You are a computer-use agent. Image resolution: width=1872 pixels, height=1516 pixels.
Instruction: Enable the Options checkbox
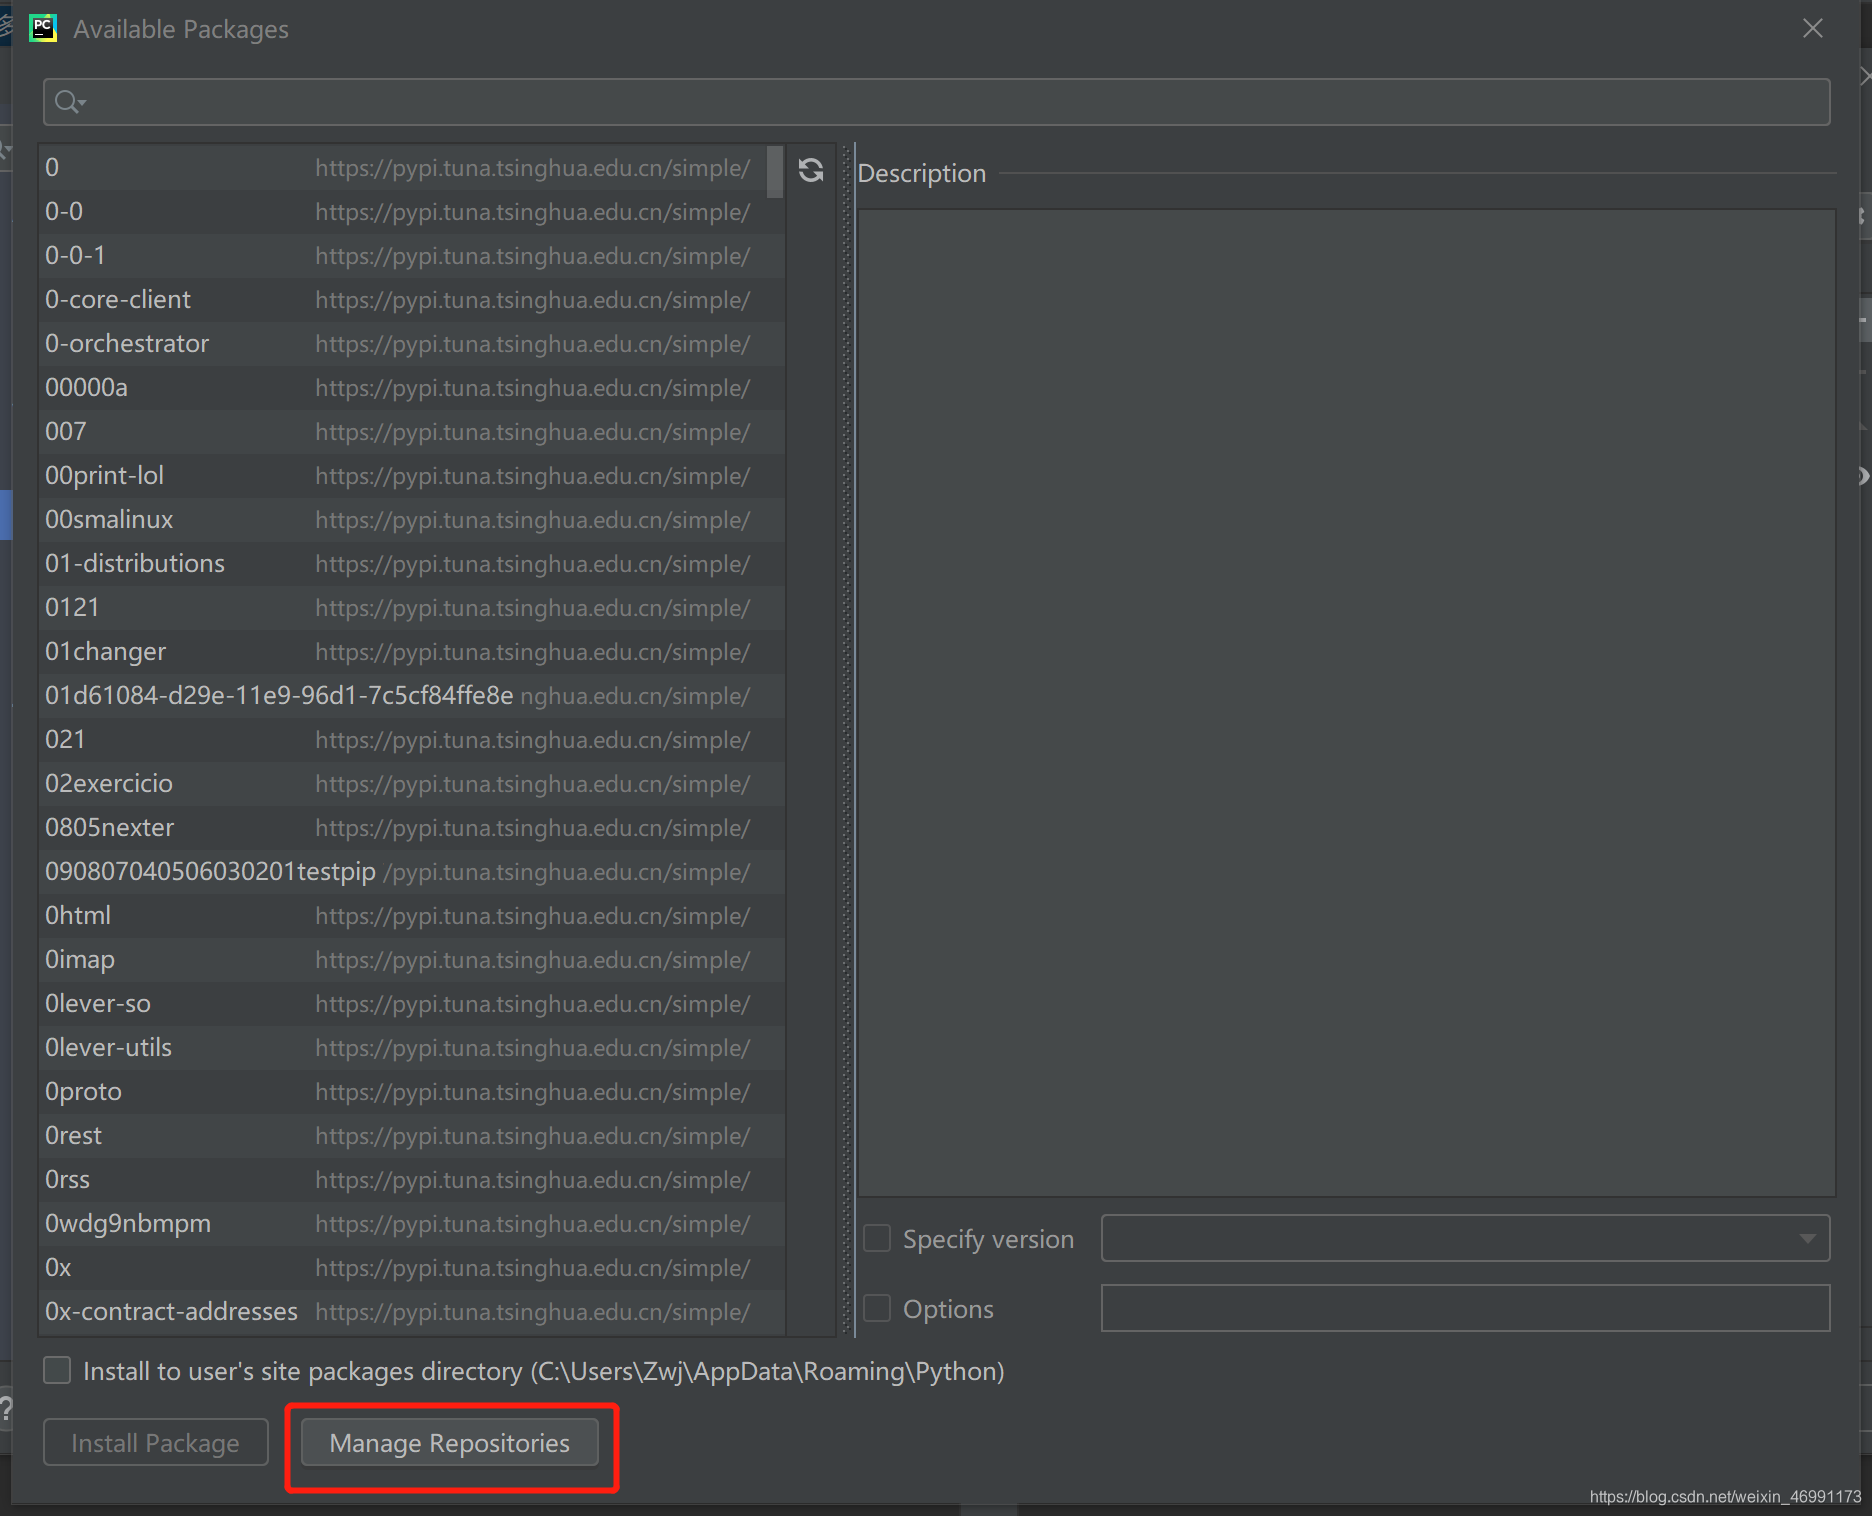(877, 1308)
